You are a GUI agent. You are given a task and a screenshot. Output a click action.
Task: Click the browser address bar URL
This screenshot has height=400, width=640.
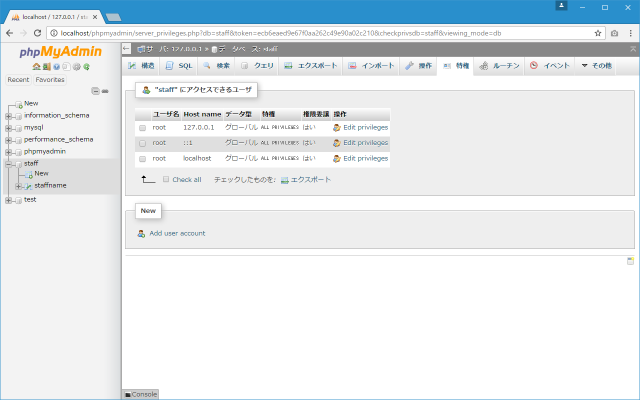(281, 33)
